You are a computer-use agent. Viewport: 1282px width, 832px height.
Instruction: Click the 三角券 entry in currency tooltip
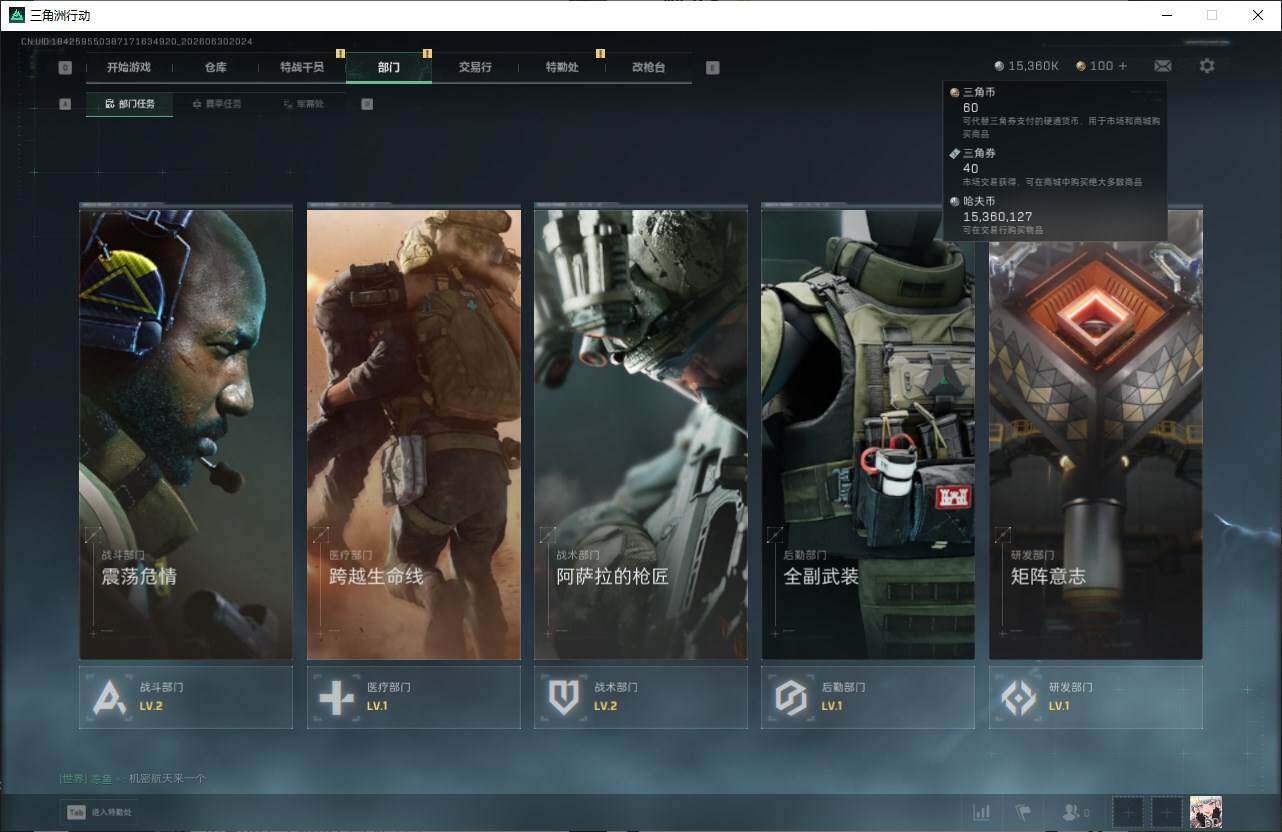(x=1055, y=167)
